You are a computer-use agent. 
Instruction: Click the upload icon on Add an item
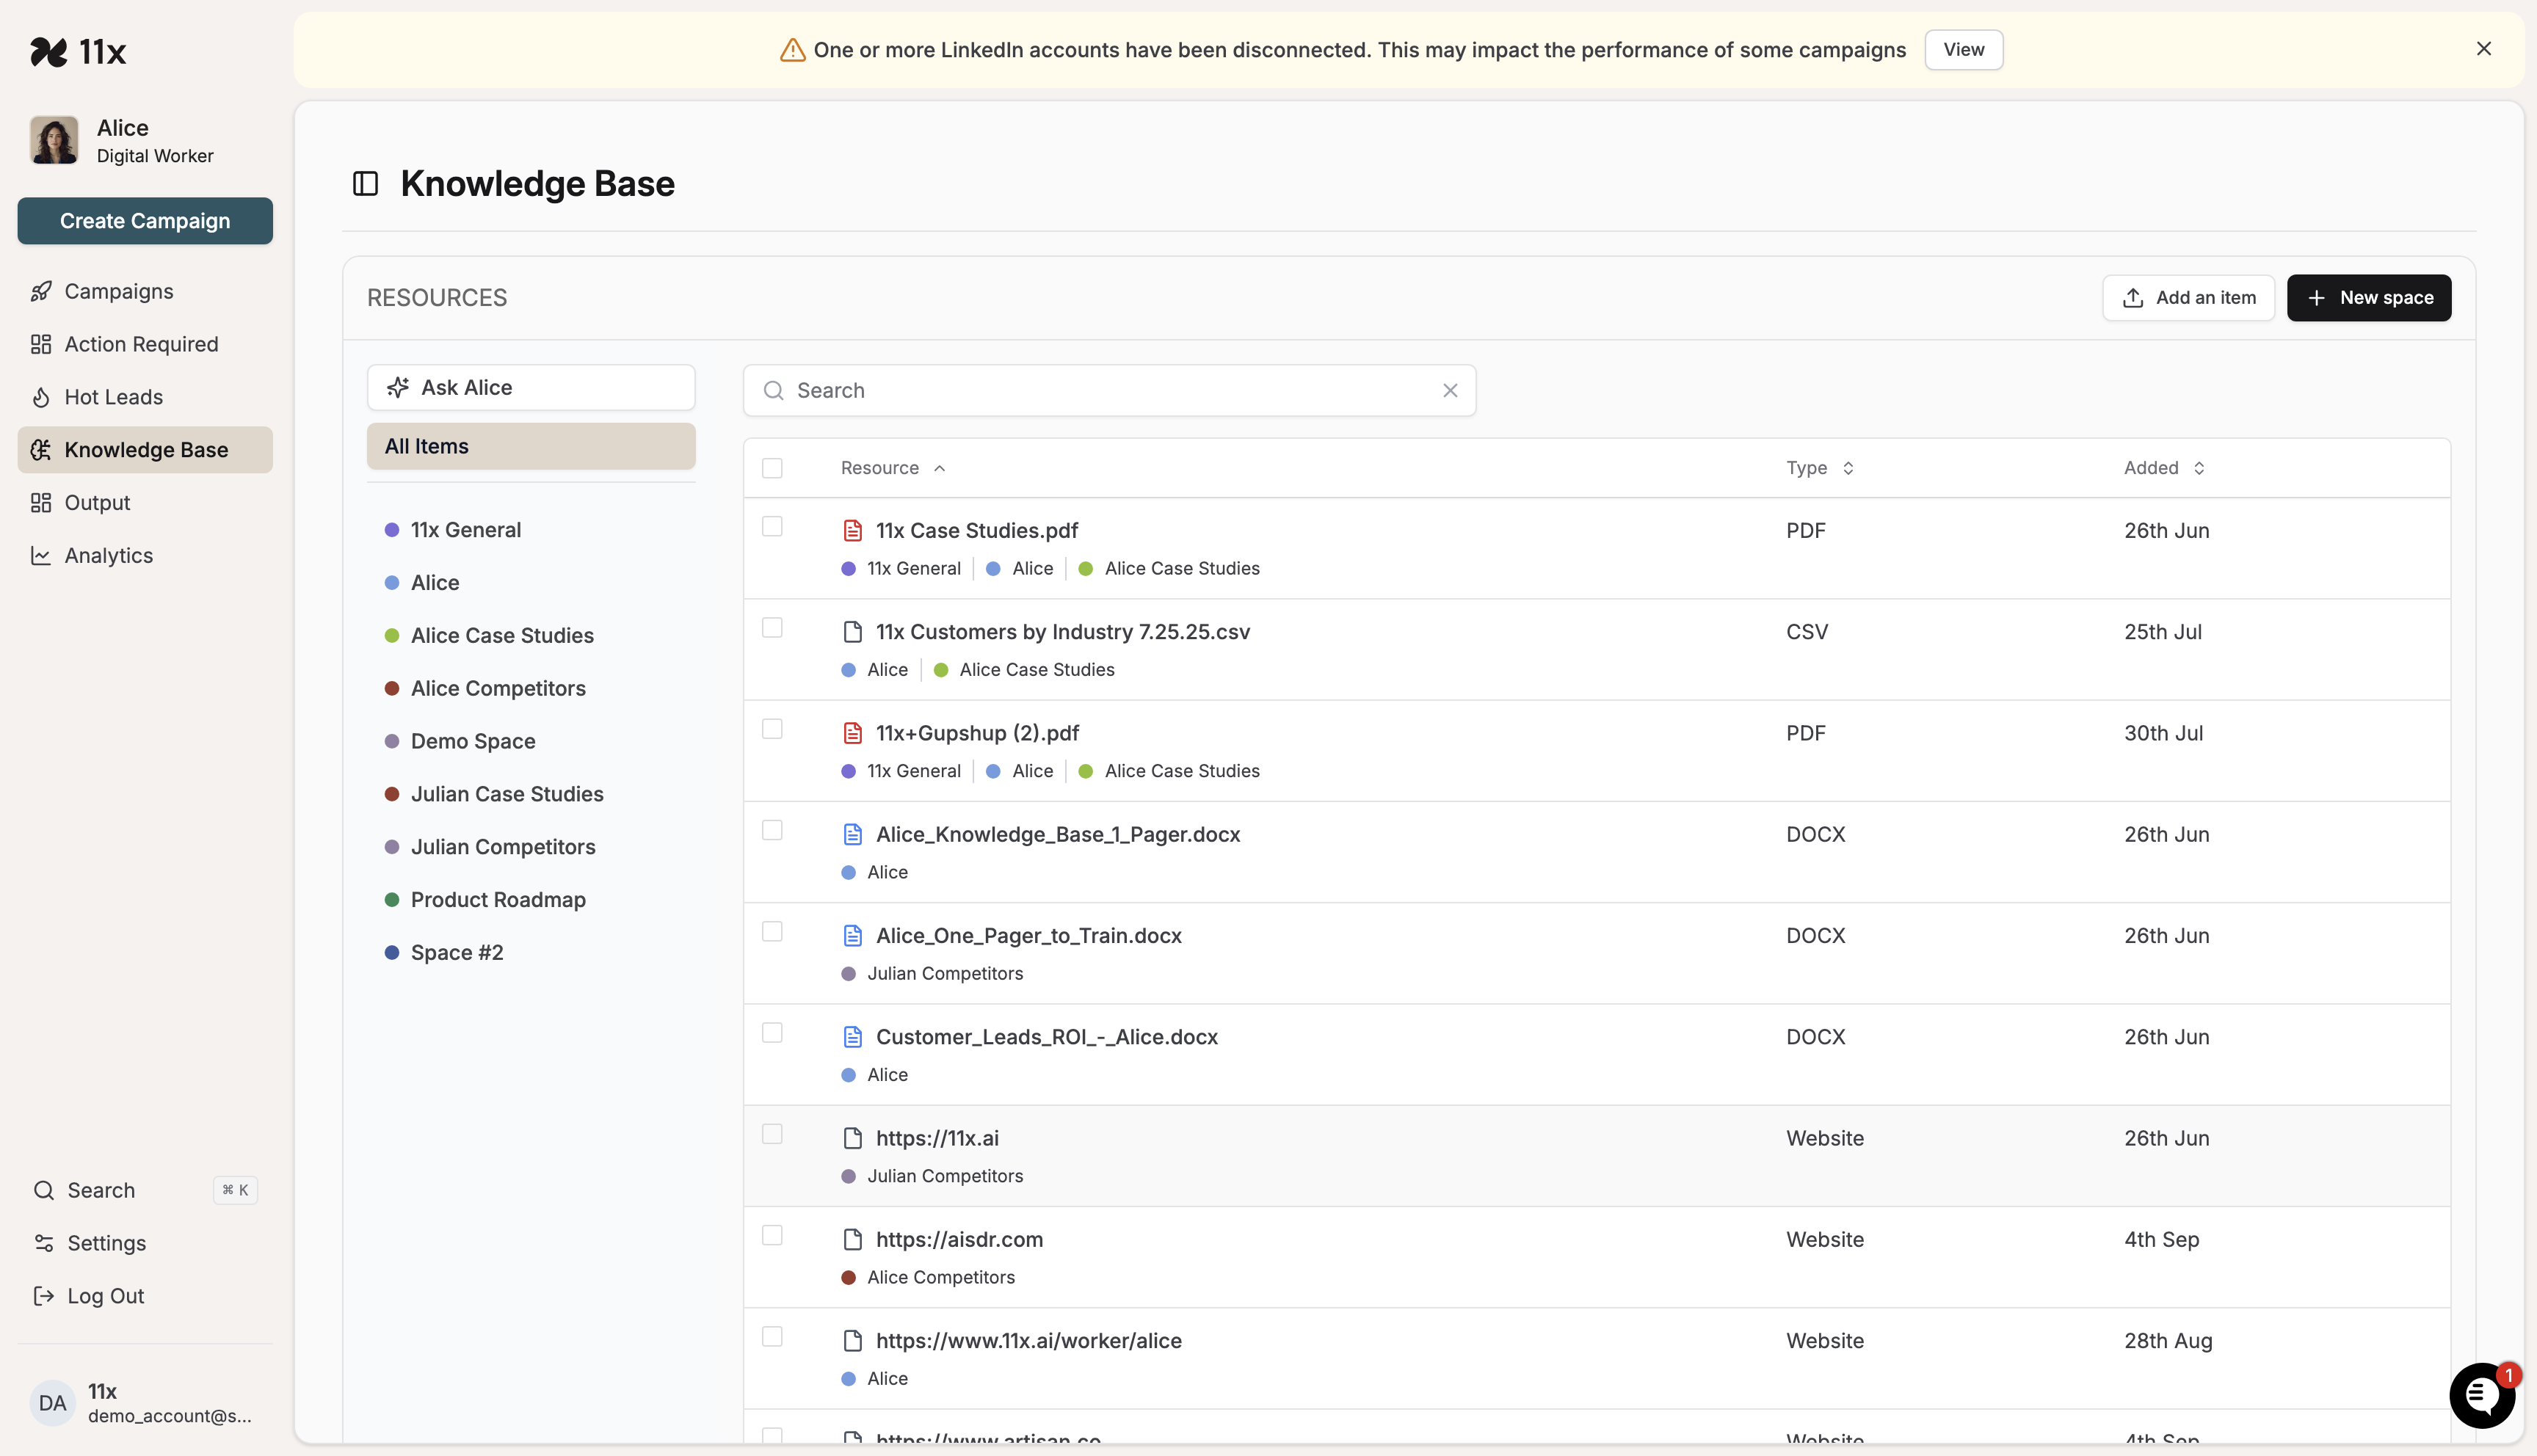[x=2134, y=297]
